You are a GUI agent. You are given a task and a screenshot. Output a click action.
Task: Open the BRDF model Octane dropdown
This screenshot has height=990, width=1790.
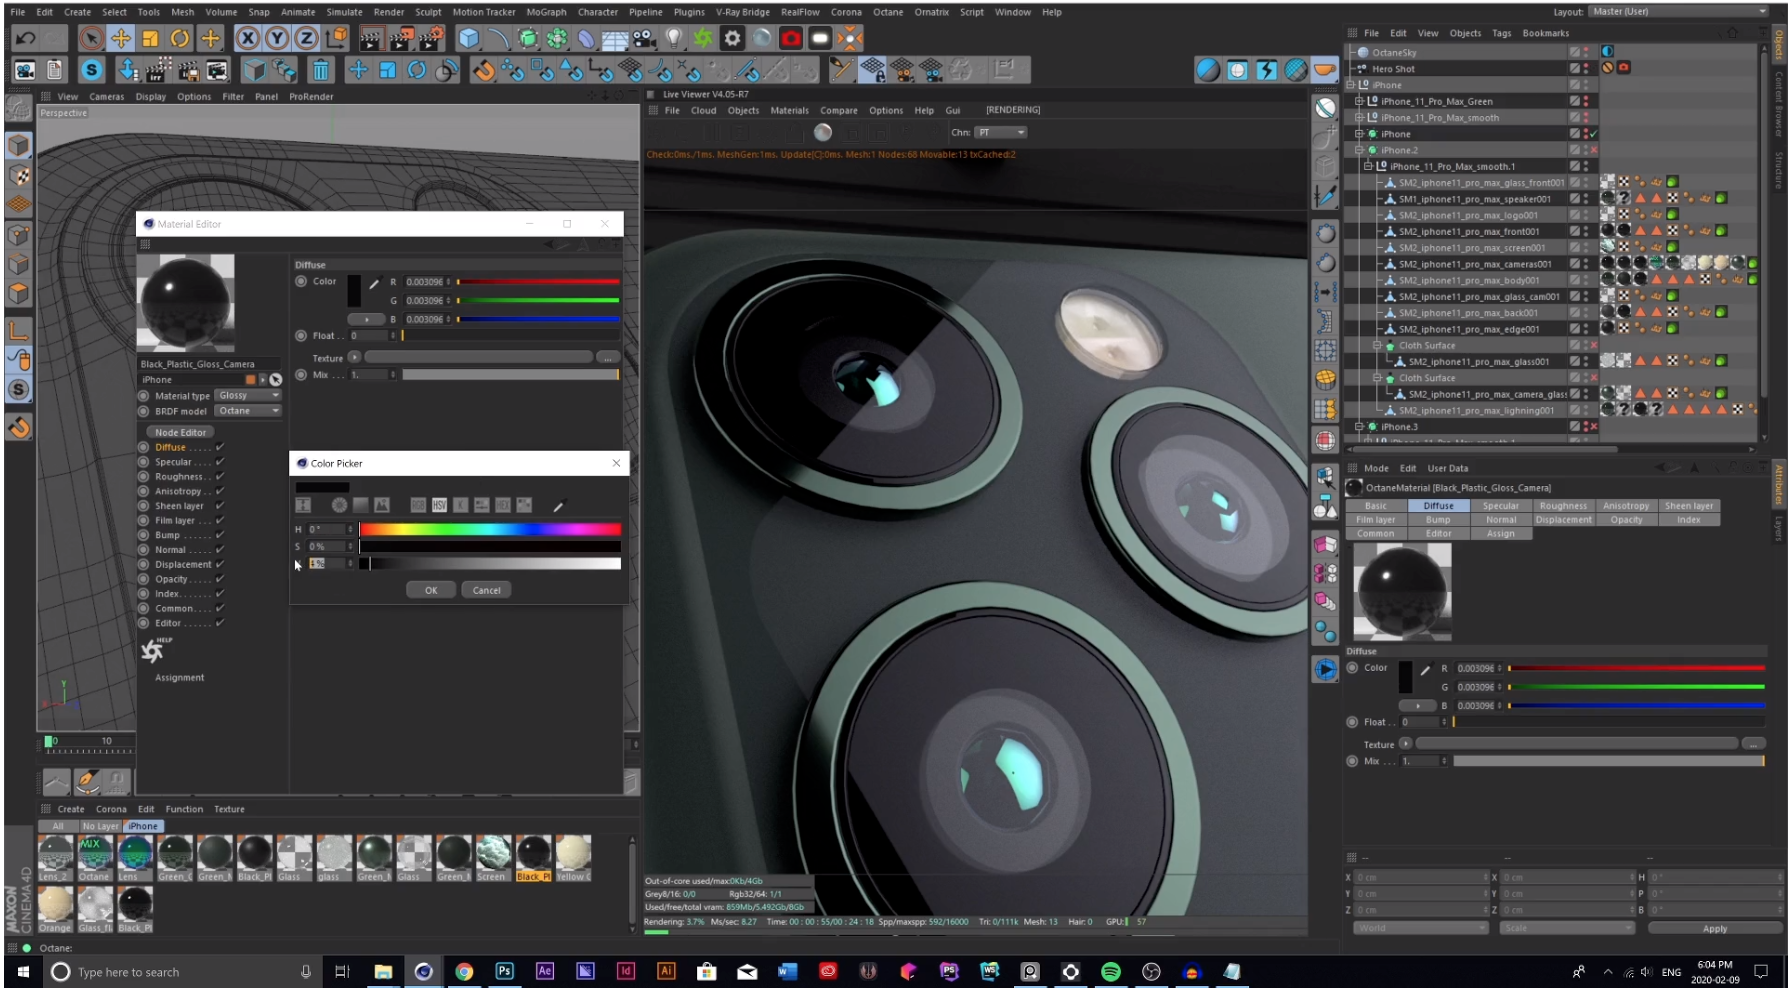tap(249, 411)
